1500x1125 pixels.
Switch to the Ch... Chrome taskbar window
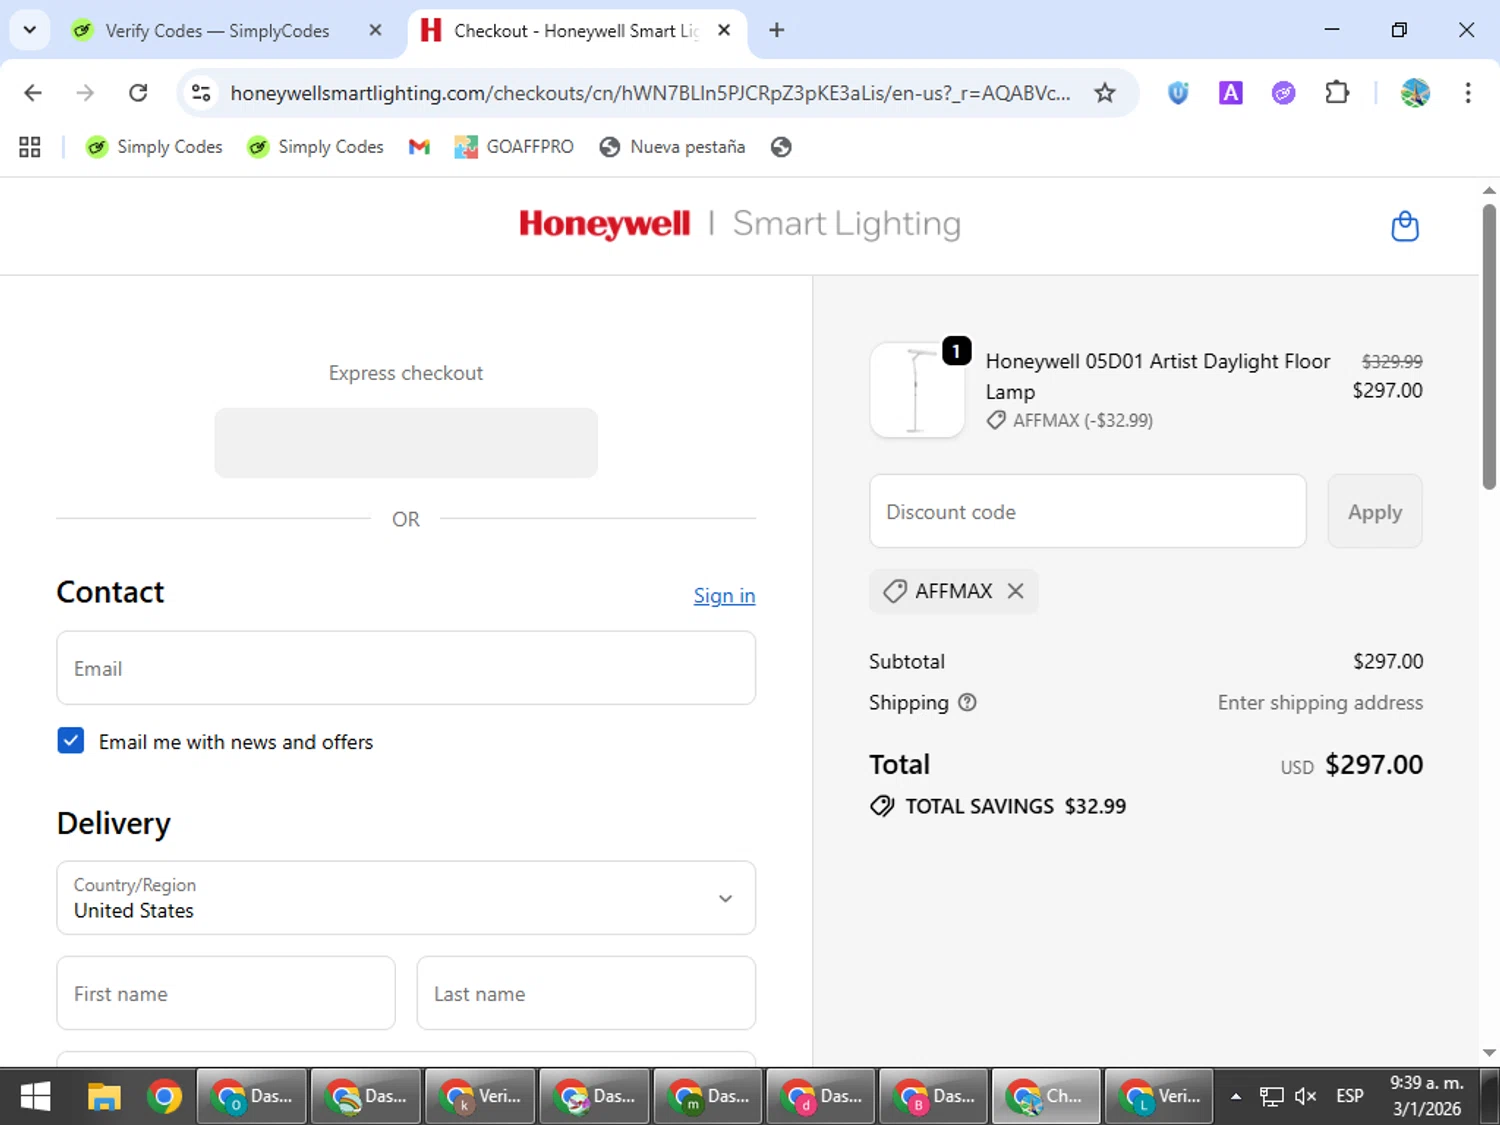1045,1097
